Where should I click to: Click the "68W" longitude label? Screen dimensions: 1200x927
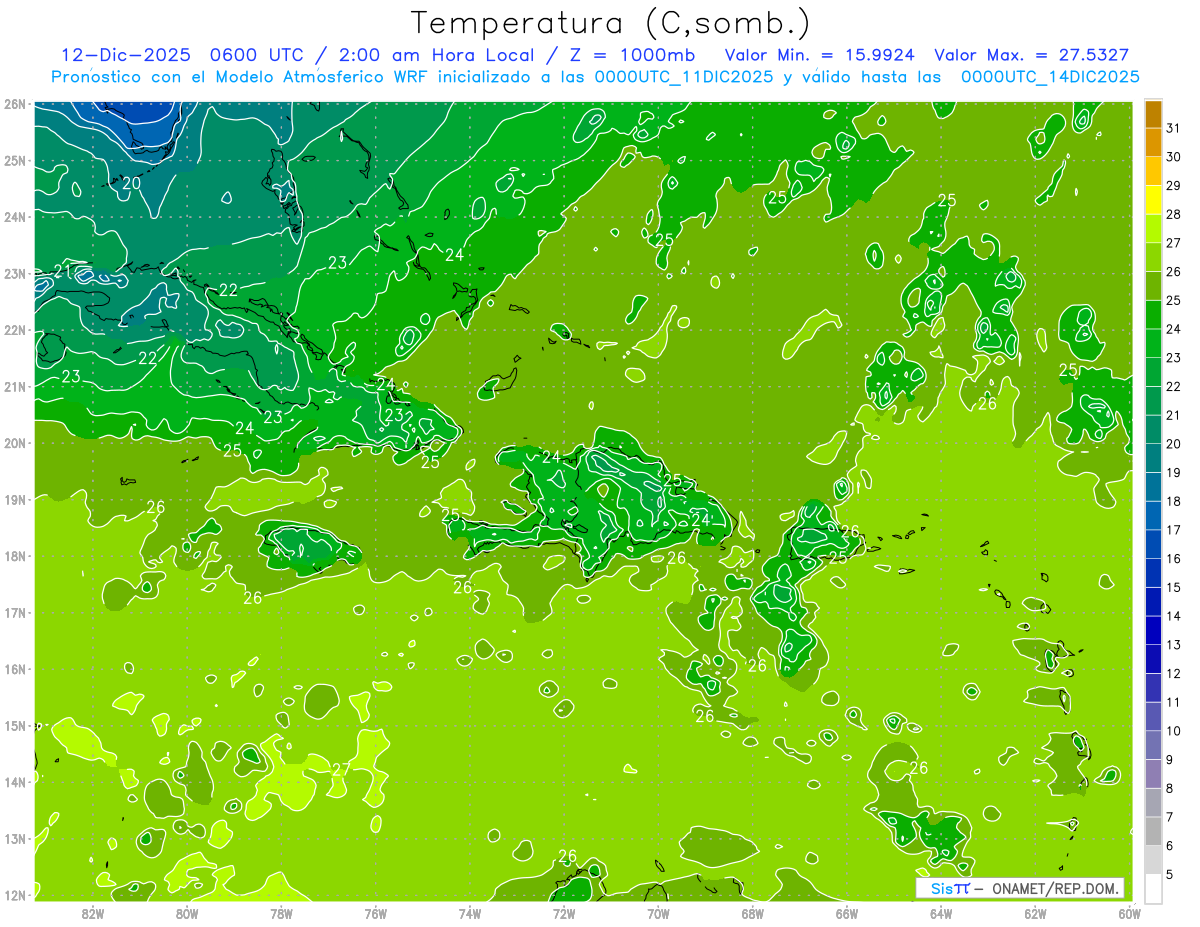752,913
